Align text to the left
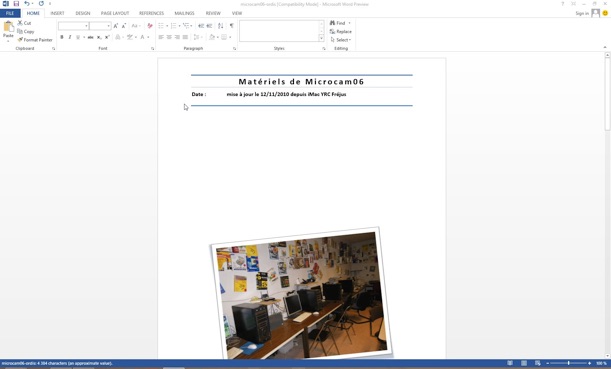The width and height of the screenshot is (611, 369). pos(161,37)
